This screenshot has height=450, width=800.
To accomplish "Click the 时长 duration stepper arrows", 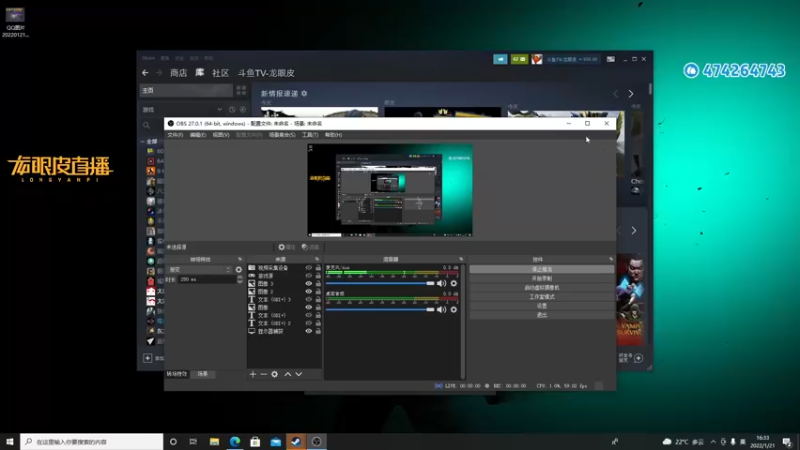I will click(240, 280).
